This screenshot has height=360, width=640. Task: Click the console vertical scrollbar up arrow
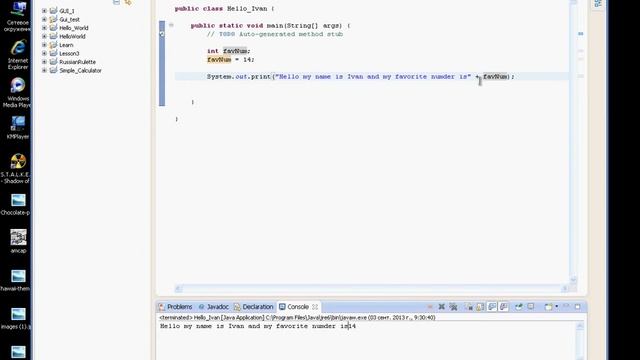[580, 326]
